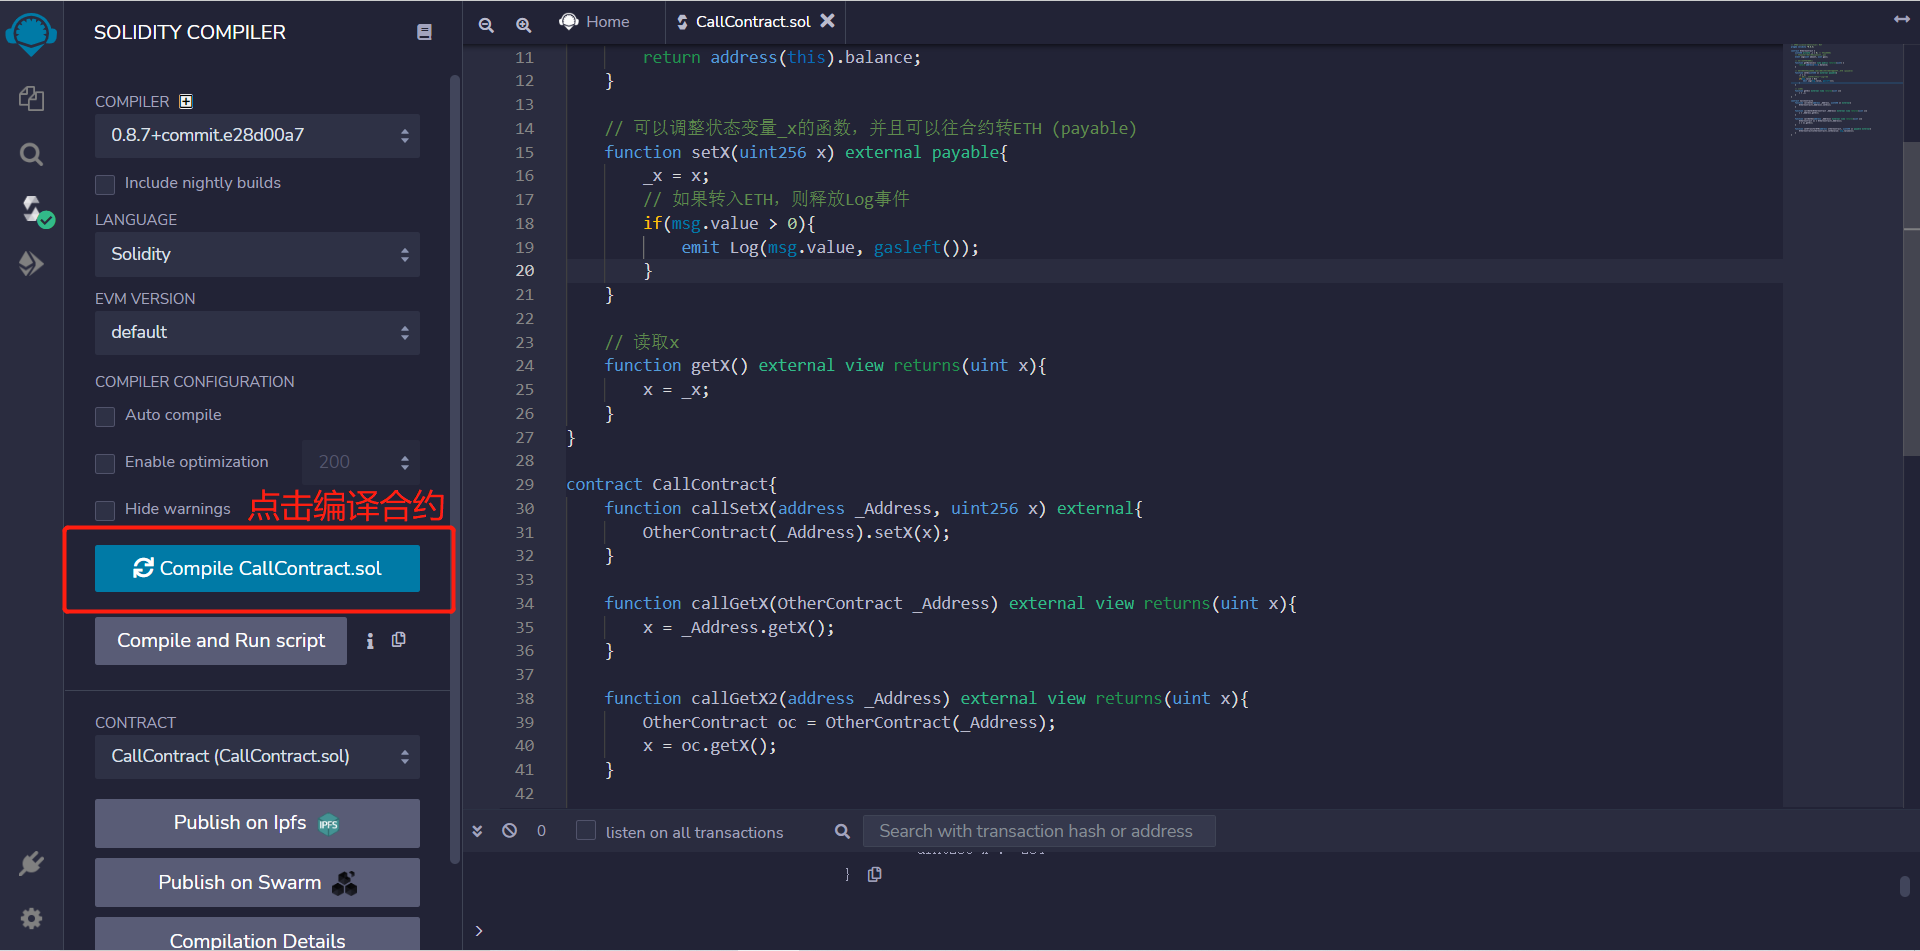Open the Search in files sidebar icon
The image size is (1920, 951).
[31, 155]
